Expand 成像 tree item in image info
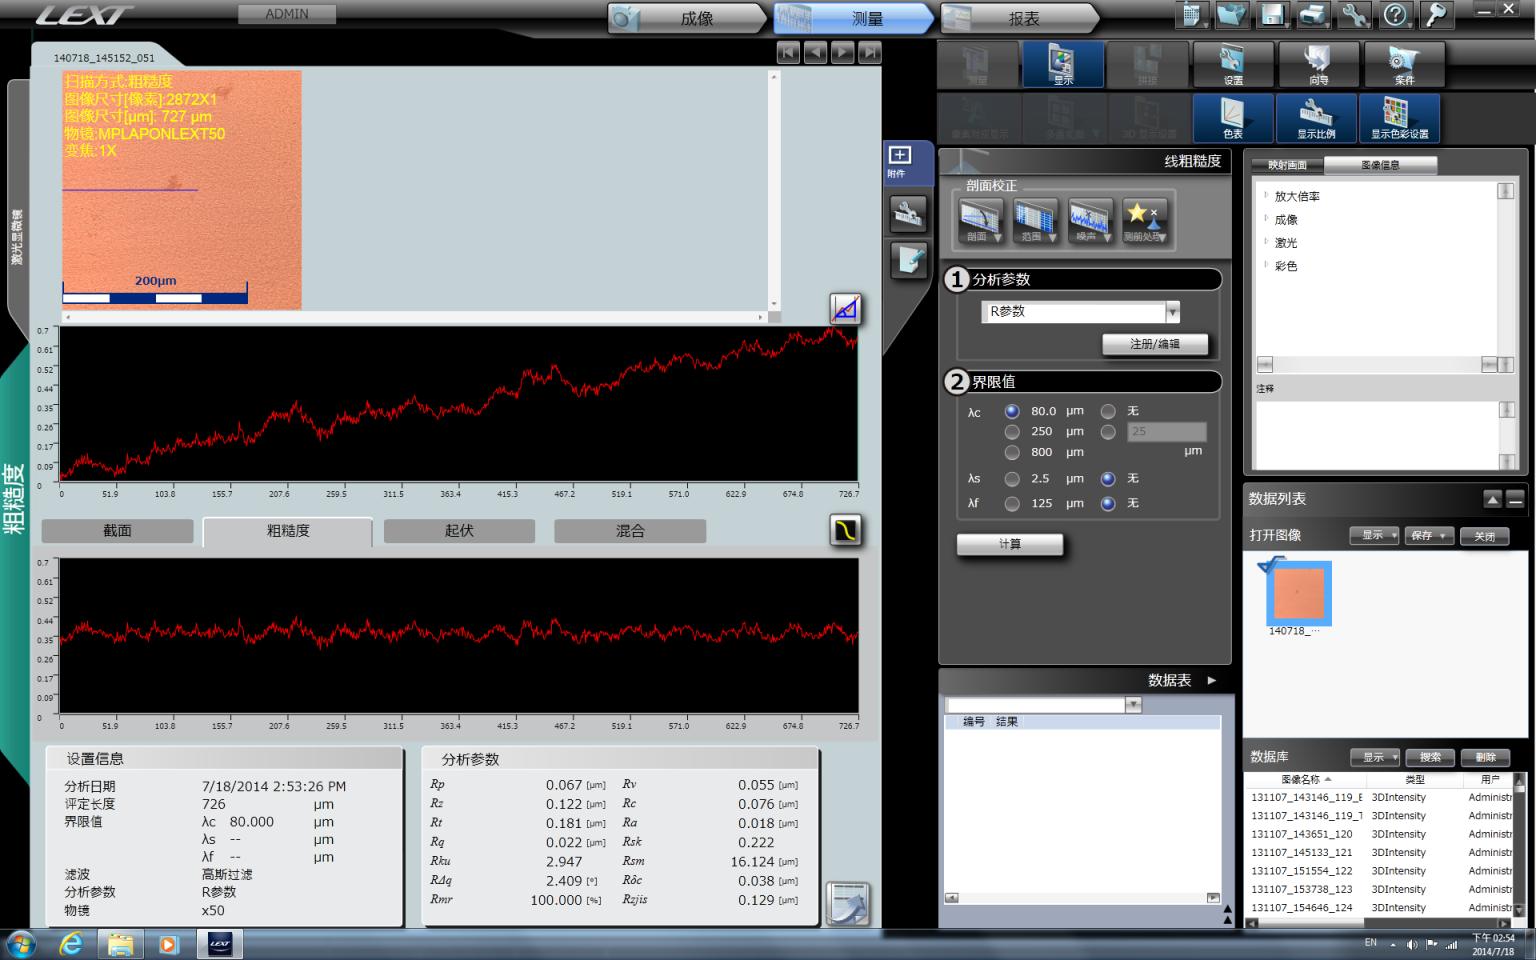Viewport: 1536px width, 960px height. [1266, 219]
